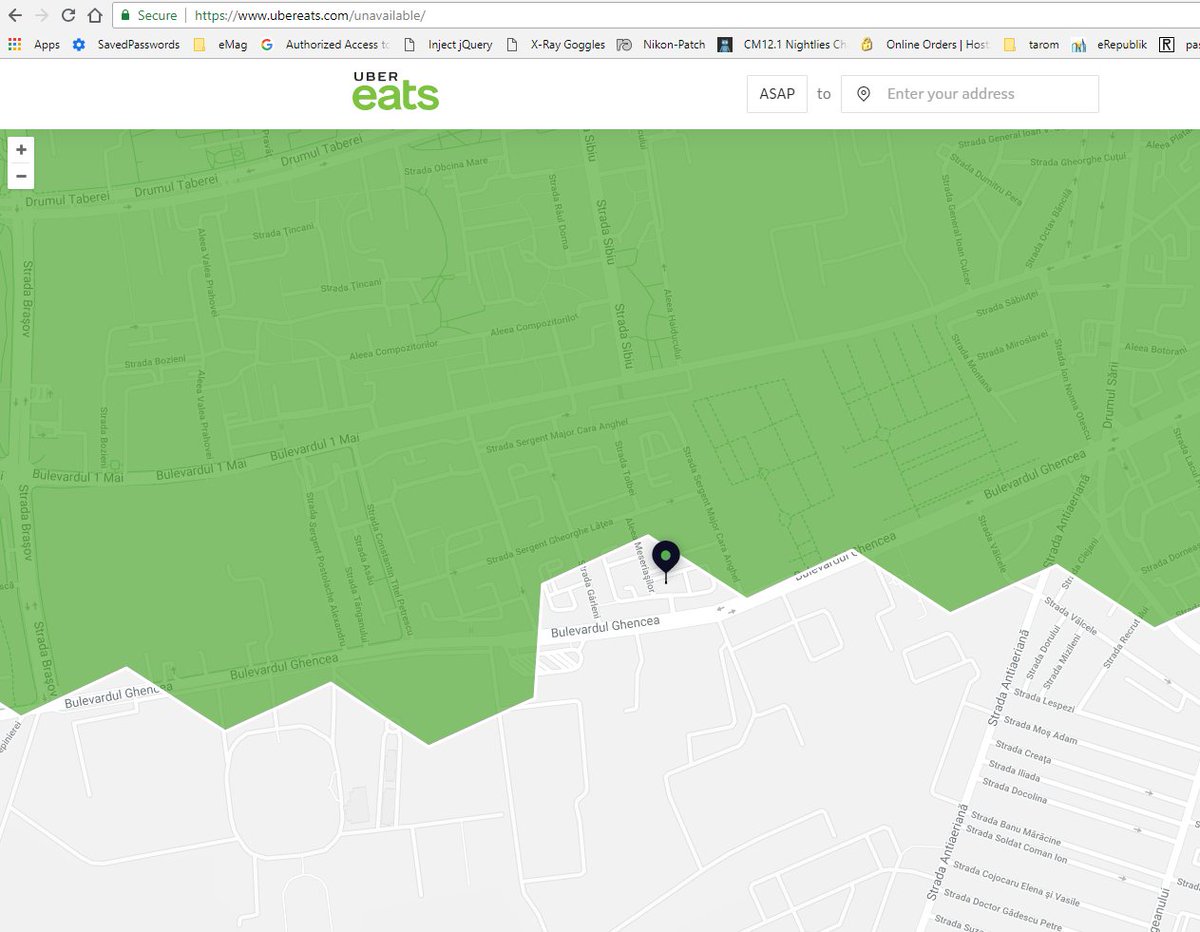This screenshot has width=1200, height=932.
Task: Click the Uber Eats logo
Action: tap(395, 91)
